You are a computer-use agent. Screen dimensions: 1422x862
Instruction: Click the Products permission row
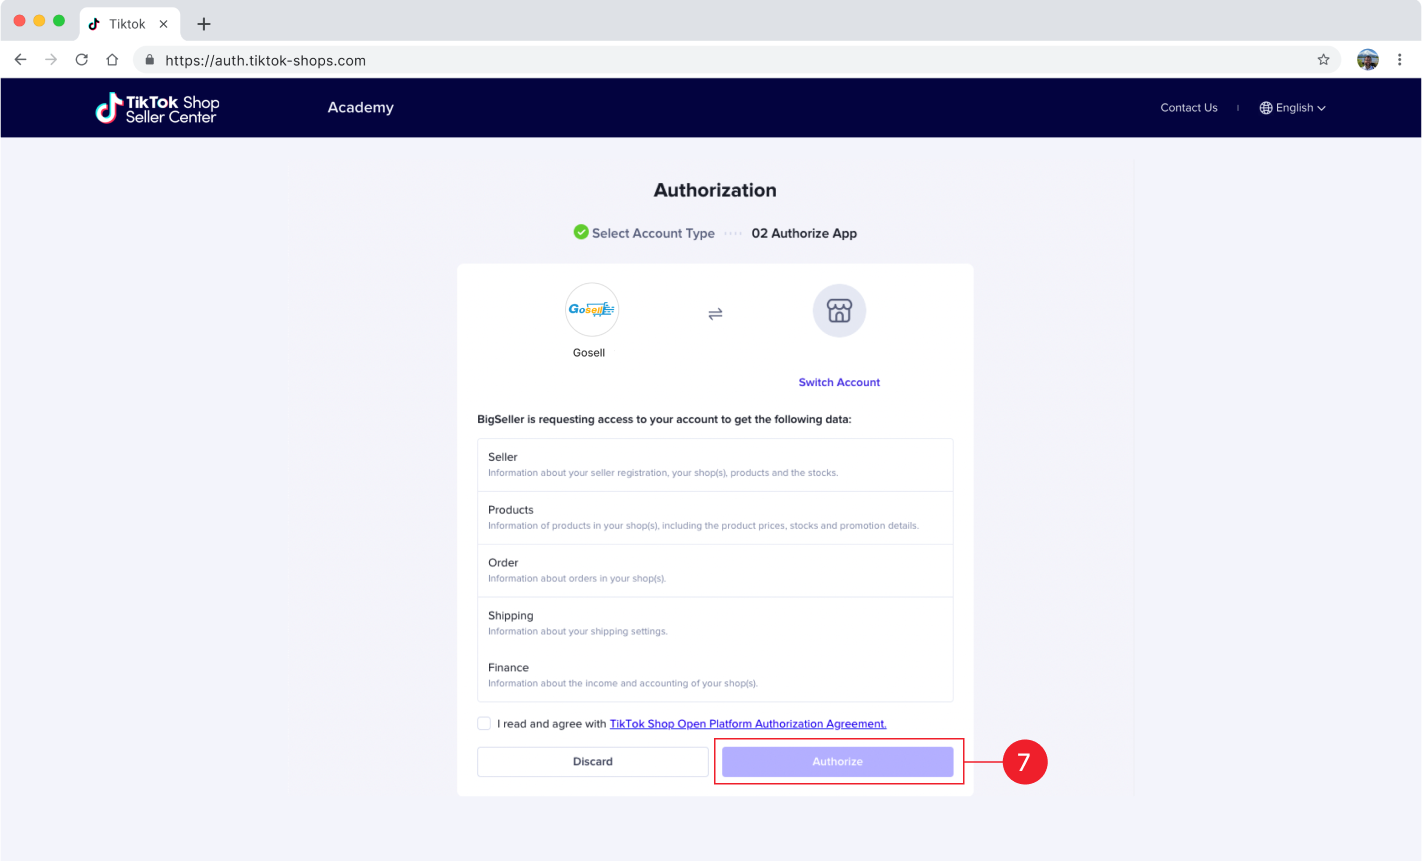tap(715, 518)
